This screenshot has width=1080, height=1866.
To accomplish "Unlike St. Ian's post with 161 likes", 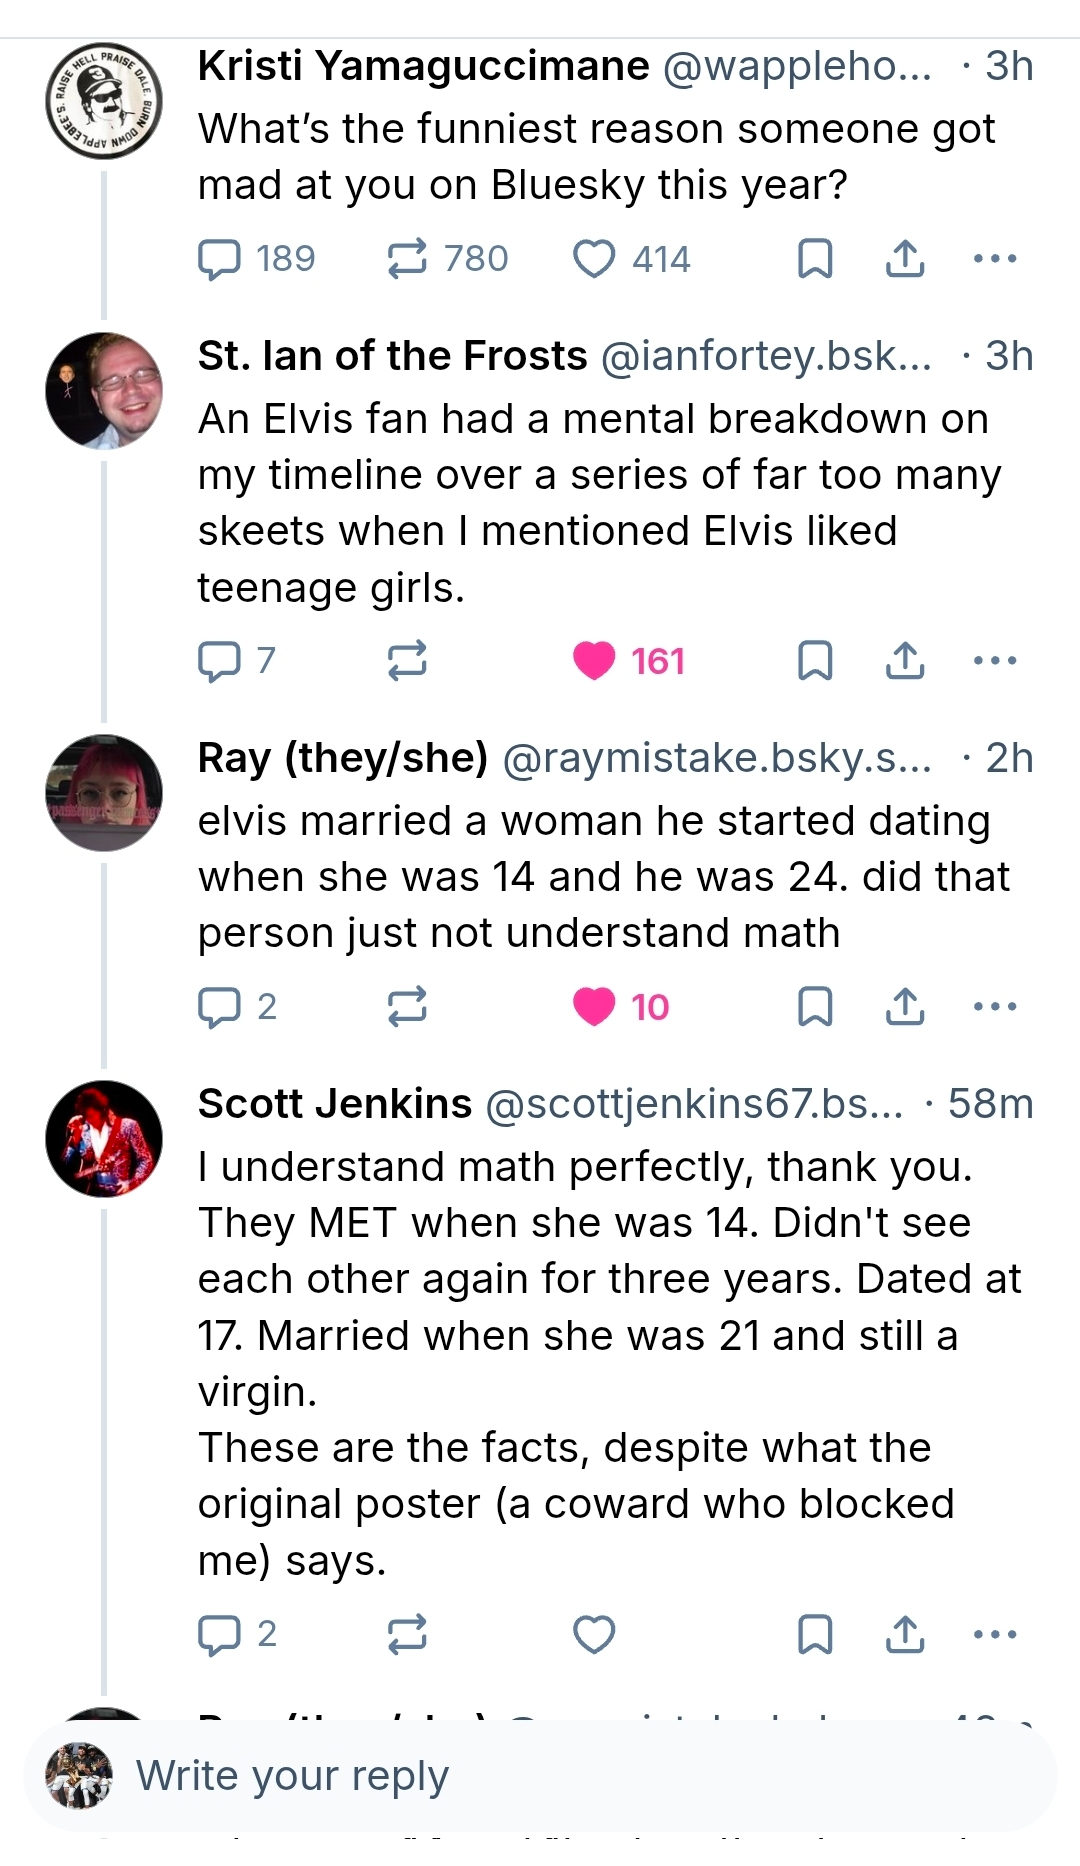I will (594, 661).
